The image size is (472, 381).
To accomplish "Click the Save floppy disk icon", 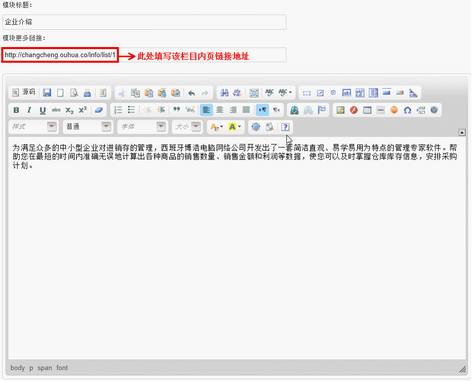I will (47, 93).
